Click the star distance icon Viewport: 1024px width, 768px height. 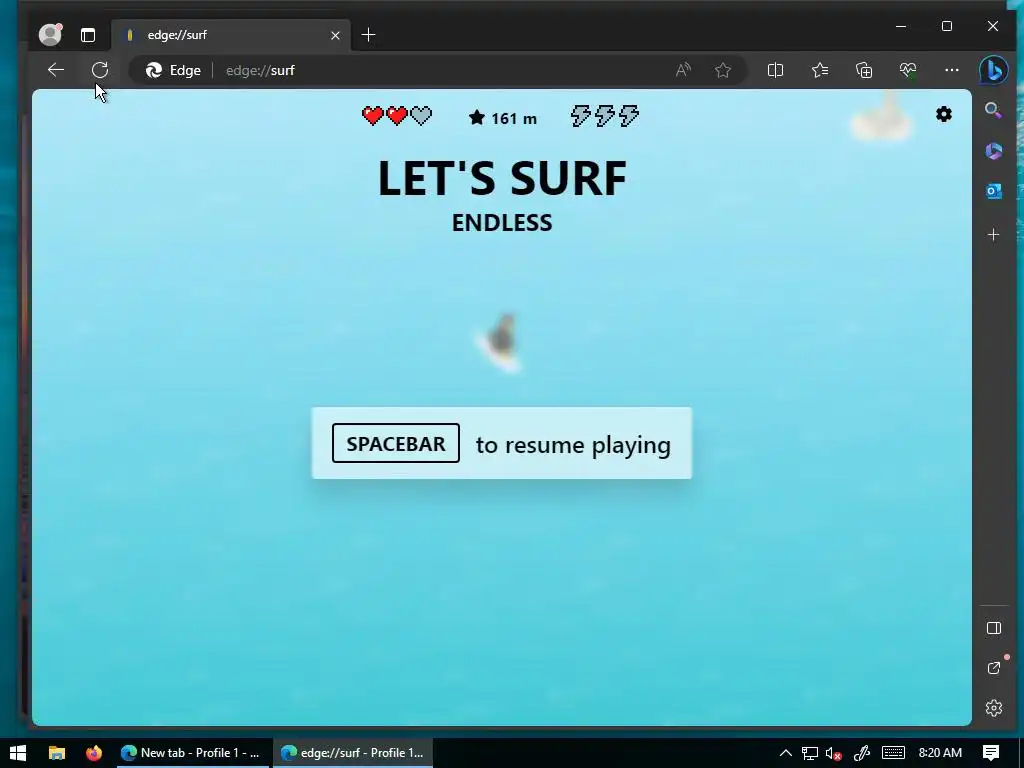(477, 118)
